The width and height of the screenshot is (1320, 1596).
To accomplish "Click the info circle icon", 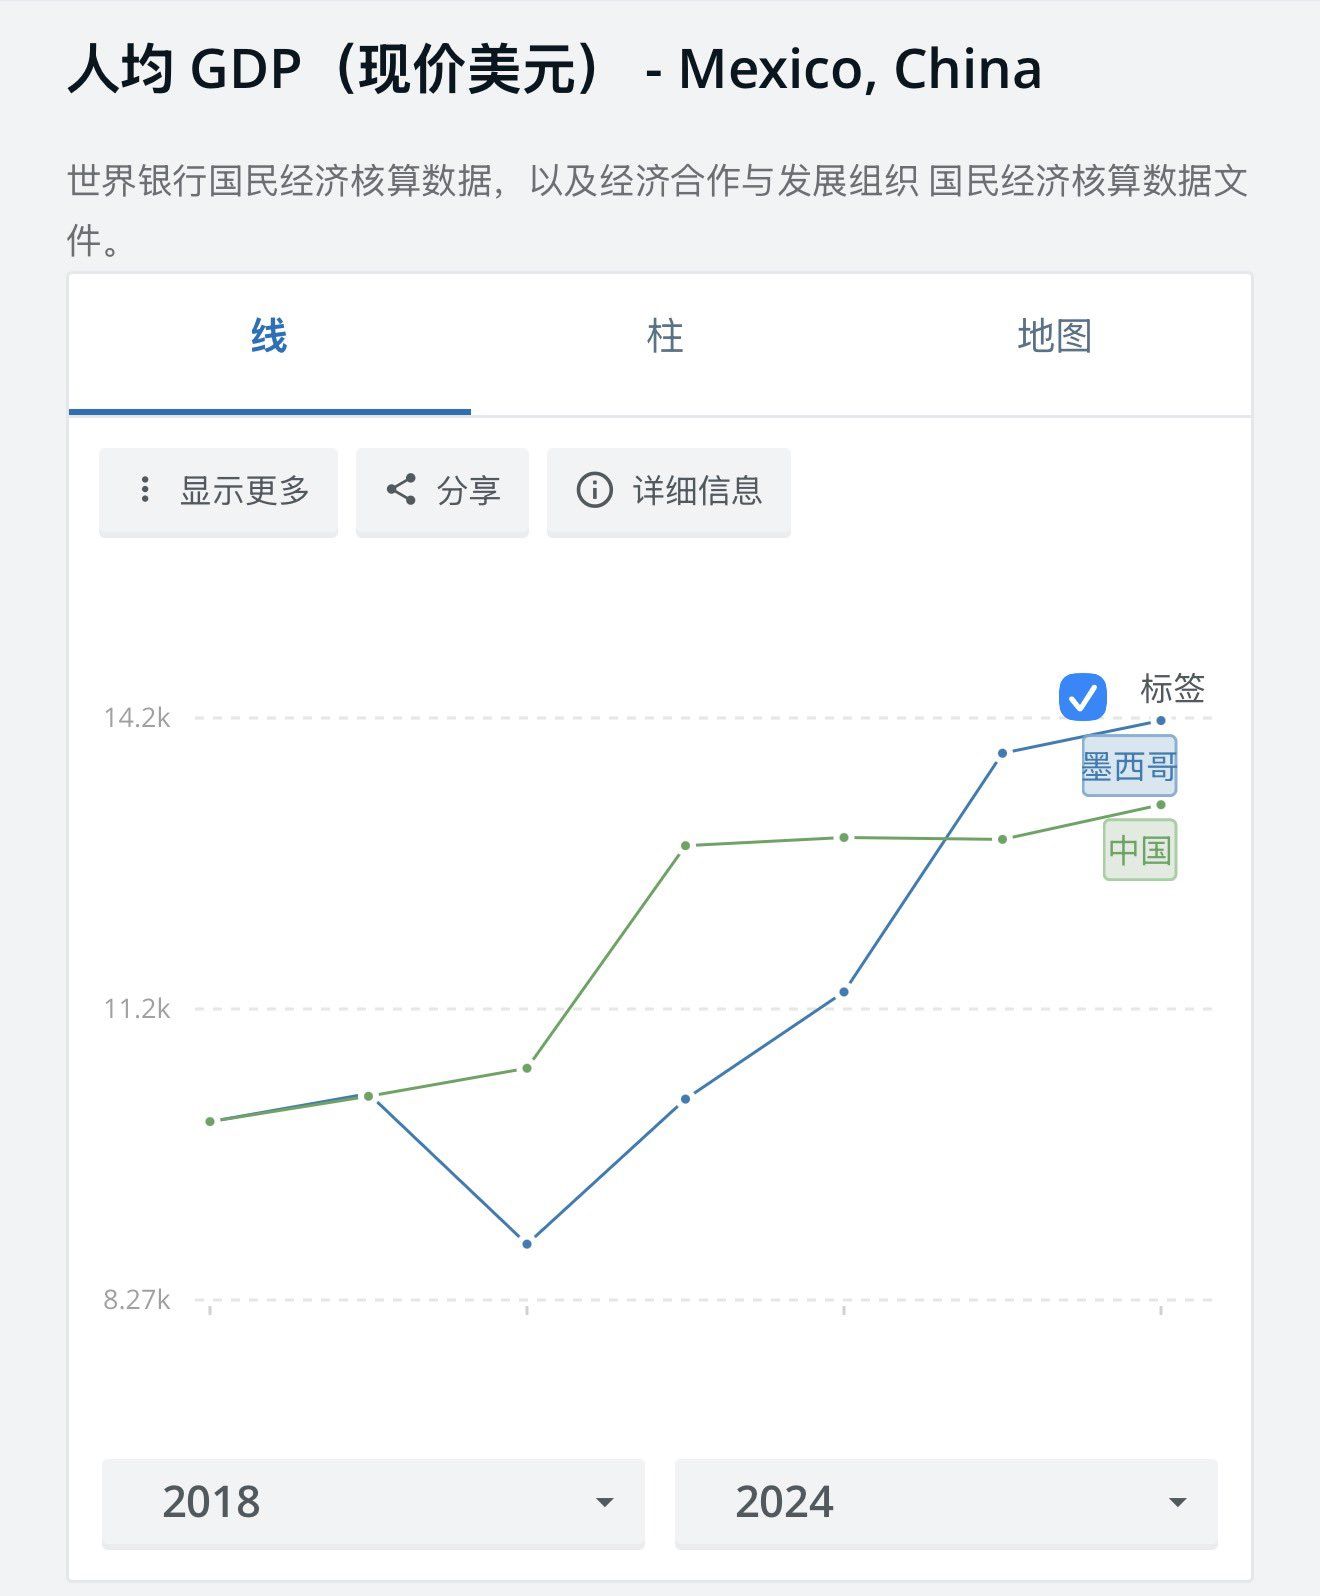I will [594, 490].
